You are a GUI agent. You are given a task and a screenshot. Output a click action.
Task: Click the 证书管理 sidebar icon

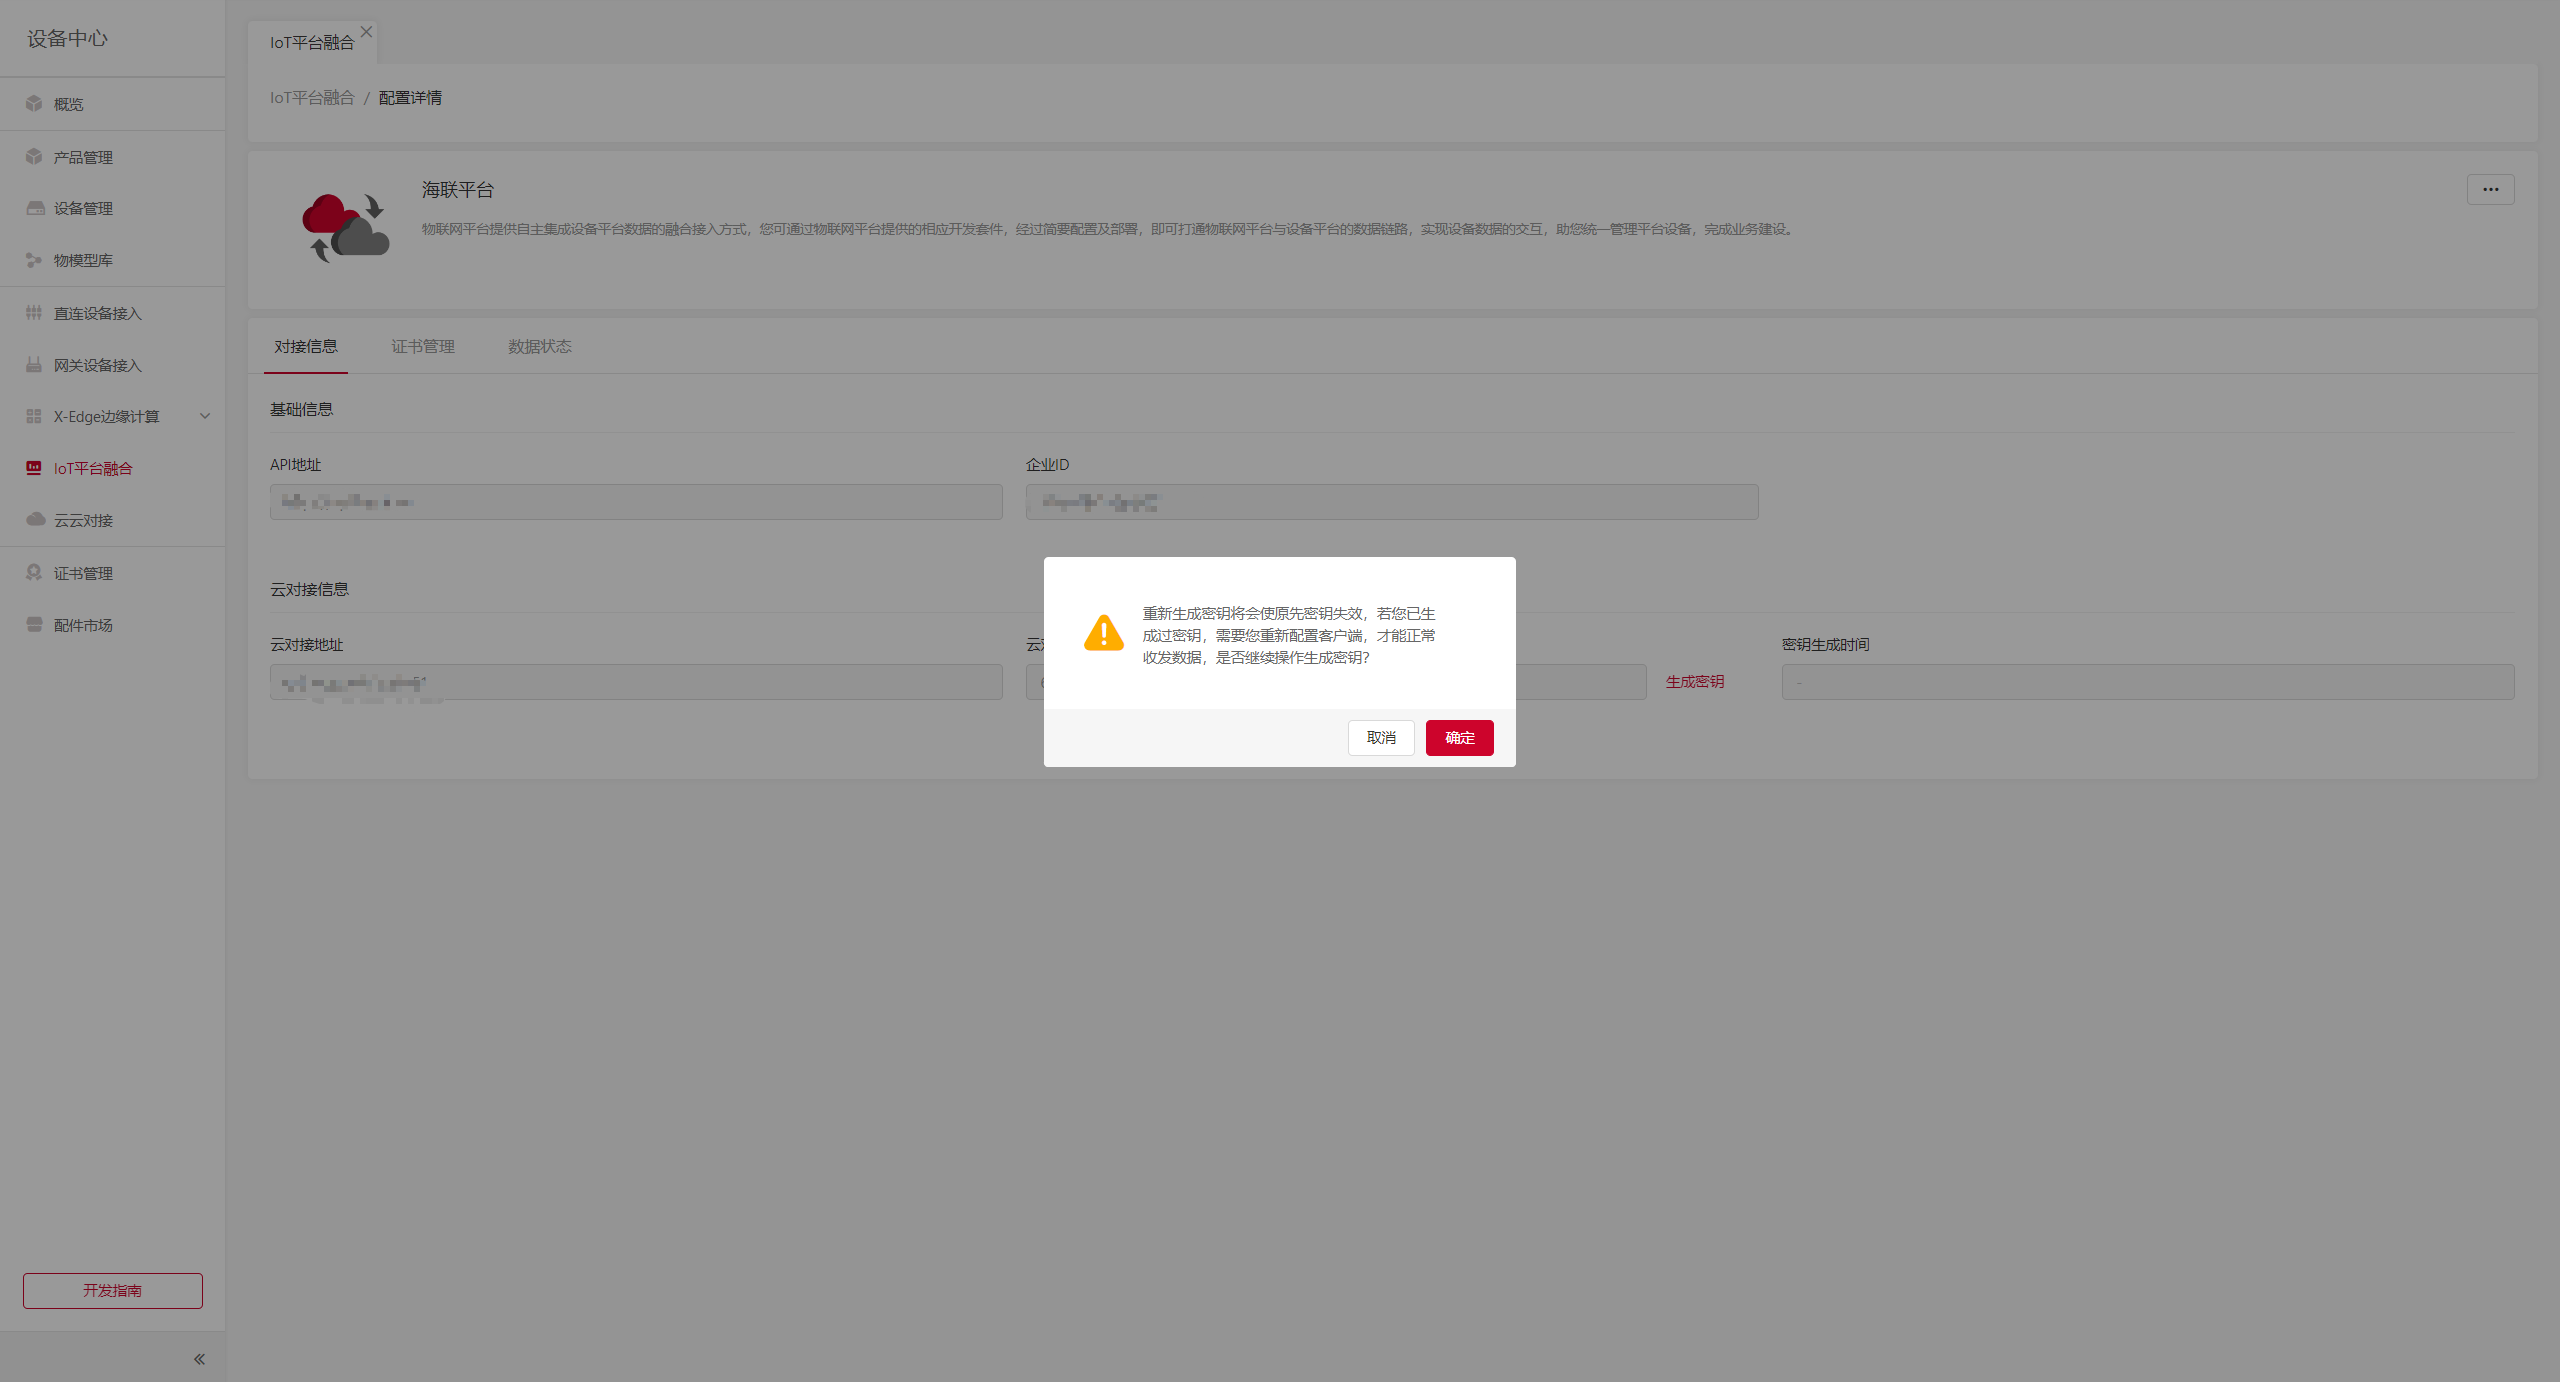click(34, 573)
